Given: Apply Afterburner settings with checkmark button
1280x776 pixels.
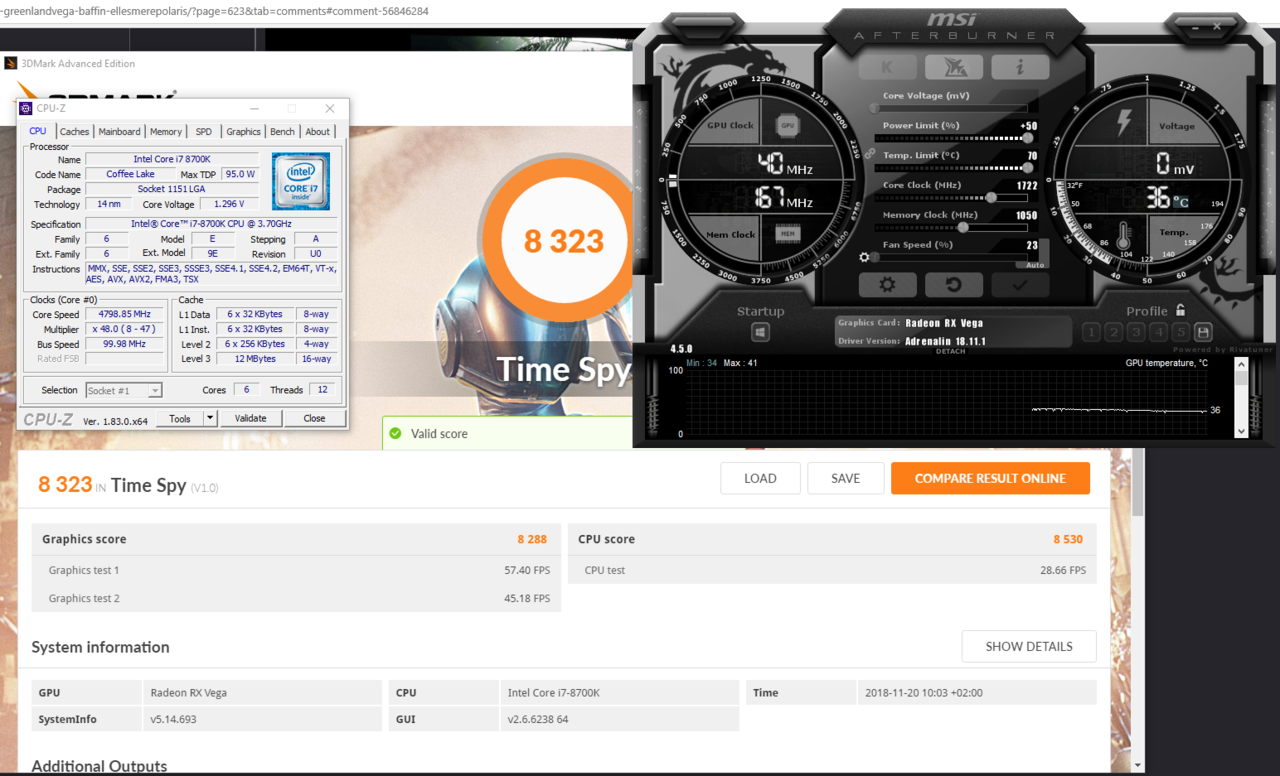Looking at the screenshot, I should point(1019,285).
